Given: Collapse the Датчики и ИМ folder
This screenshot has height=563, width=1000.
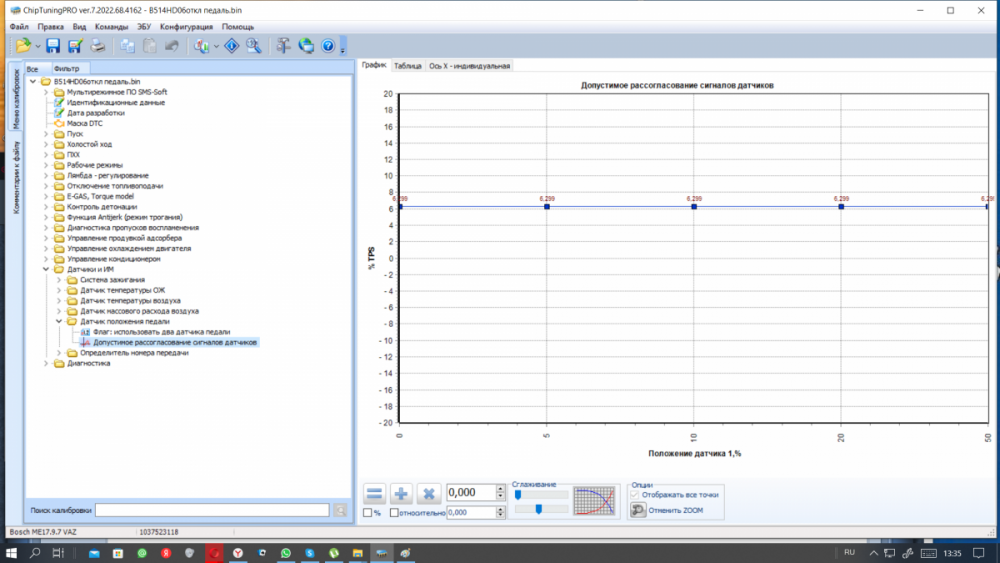Looking at the screenshot, I should point(46,269).
